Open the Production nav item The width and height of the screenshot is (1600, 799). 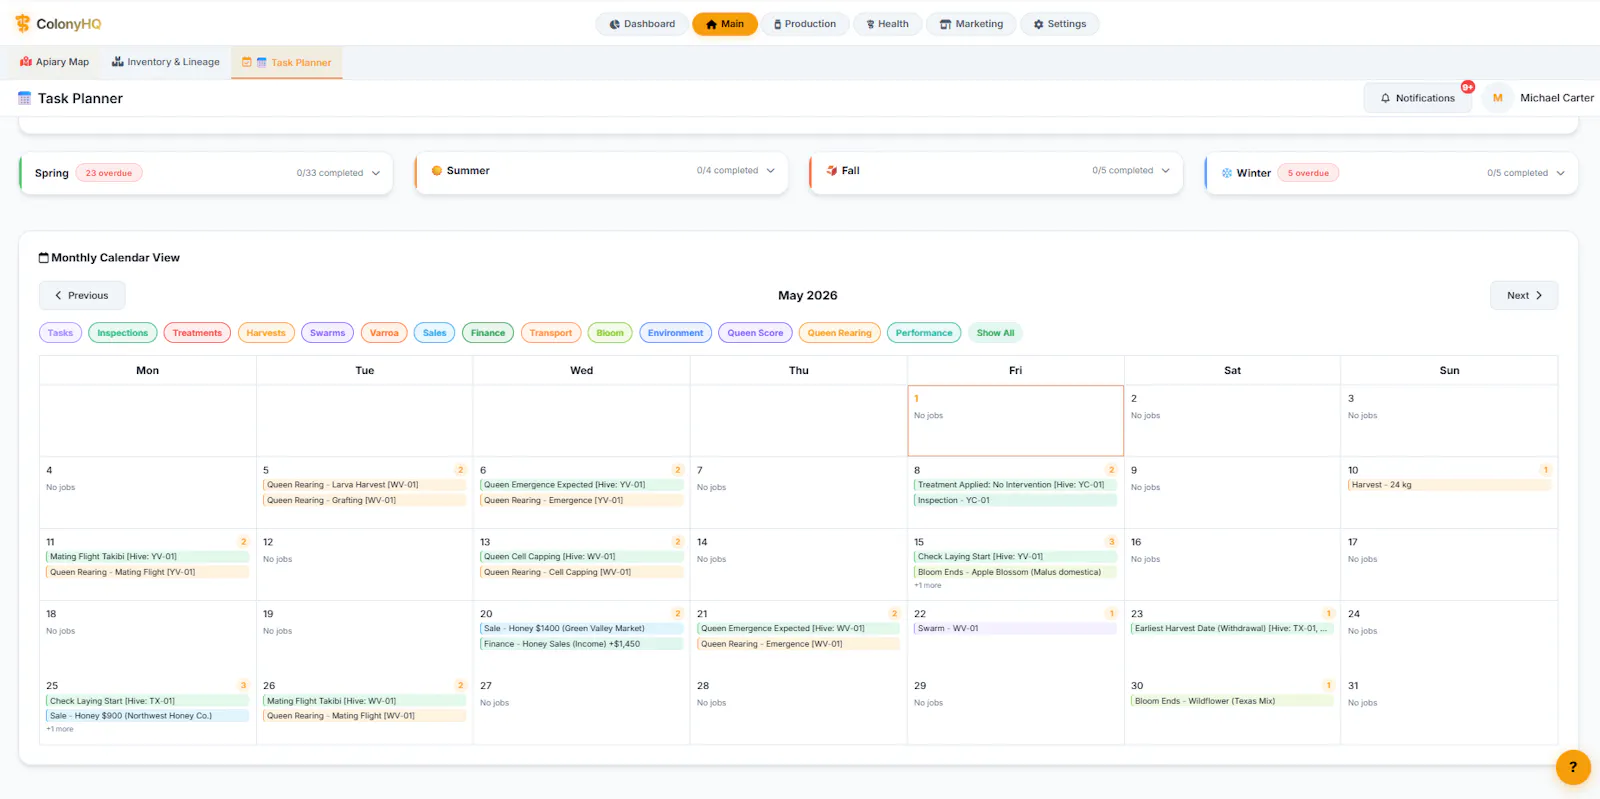(805, 24)
